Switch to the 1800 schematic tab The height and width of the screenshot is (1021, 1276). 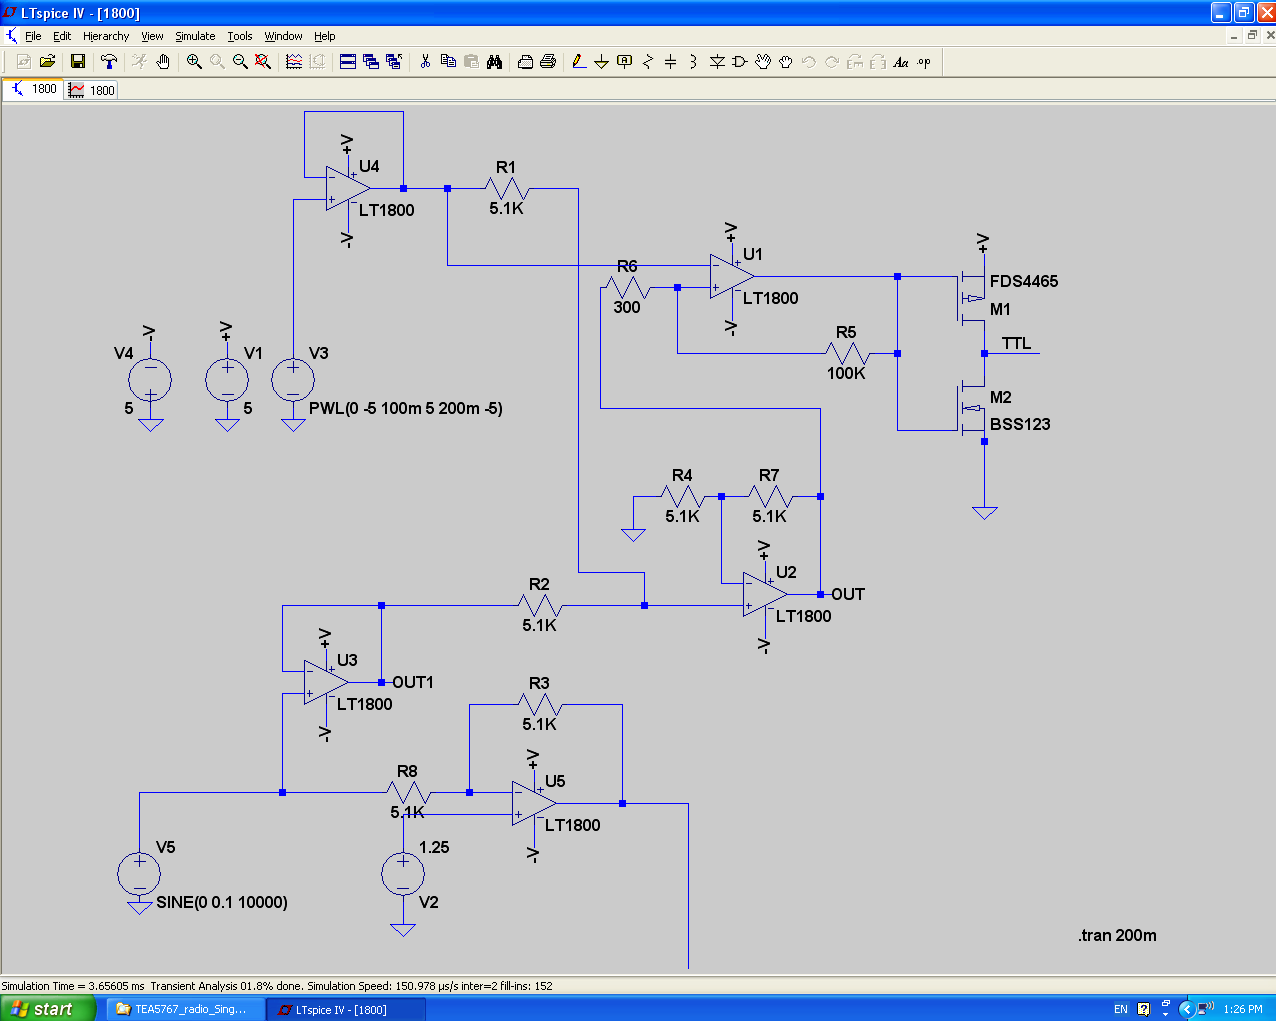pyautogui.click(x=33, y=89)
